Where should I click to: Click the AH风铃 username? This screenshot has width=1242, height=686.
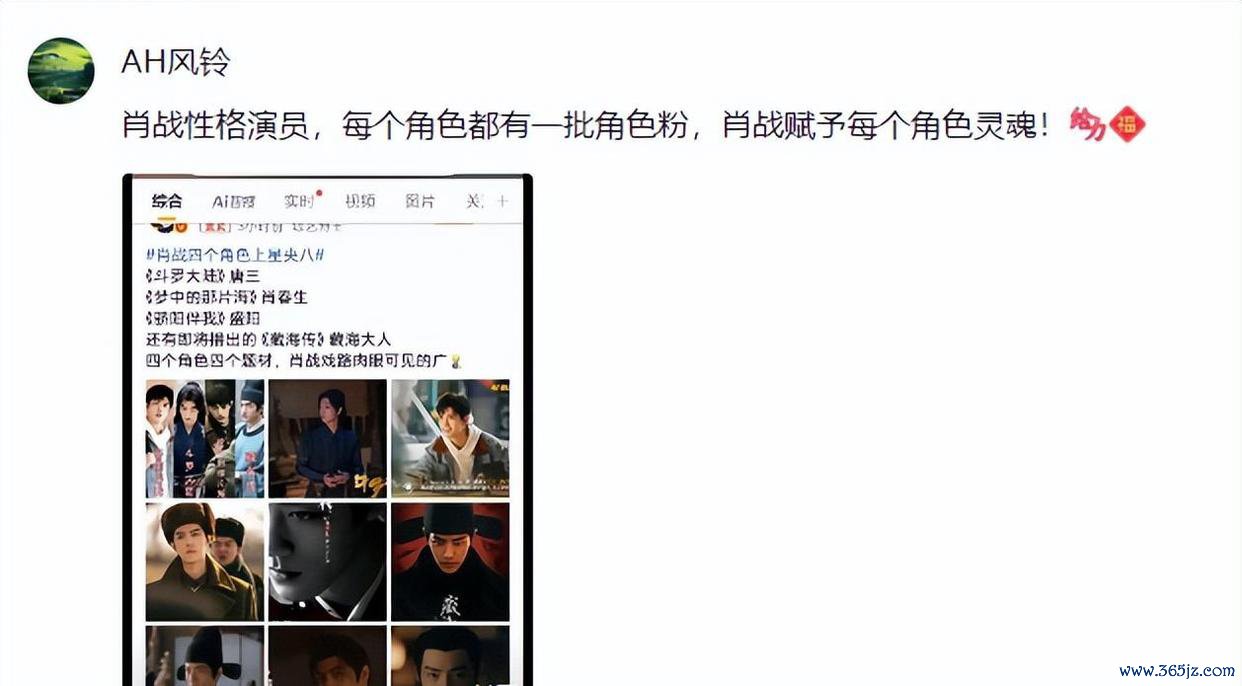[176, 62]
